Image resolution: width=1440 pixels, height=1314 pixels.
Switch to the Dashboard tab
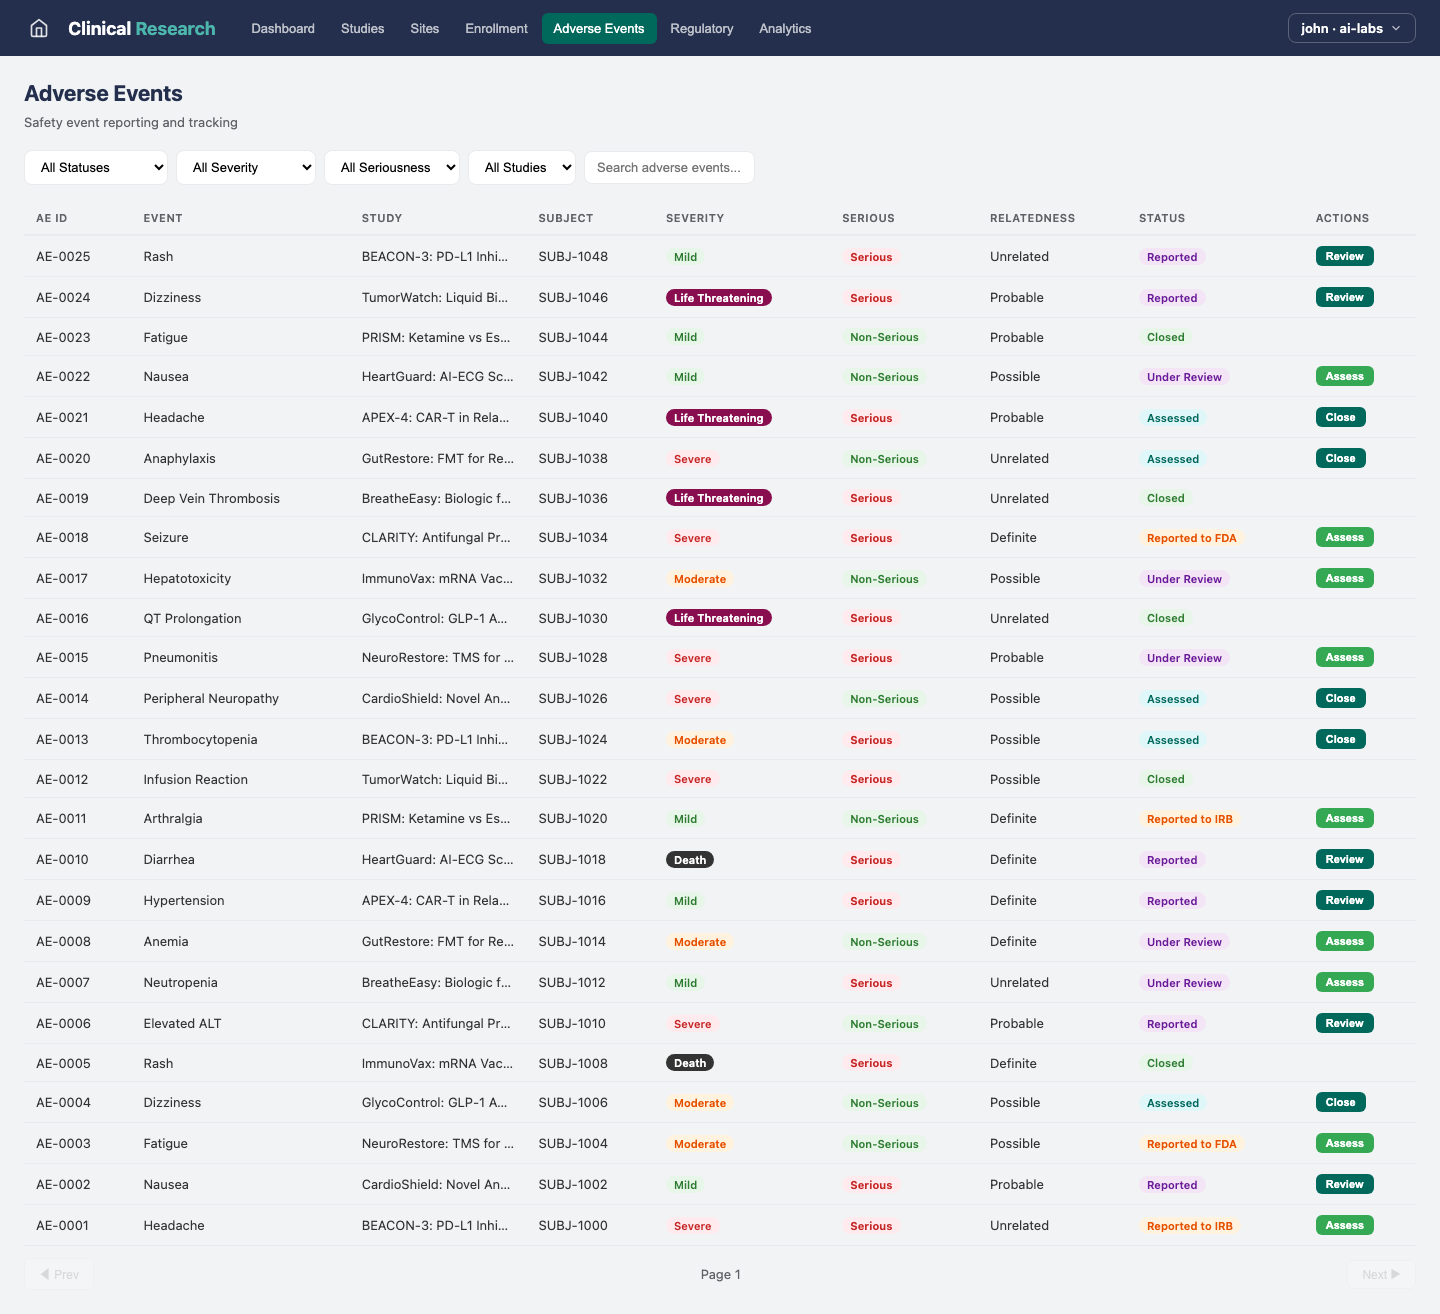283,28
